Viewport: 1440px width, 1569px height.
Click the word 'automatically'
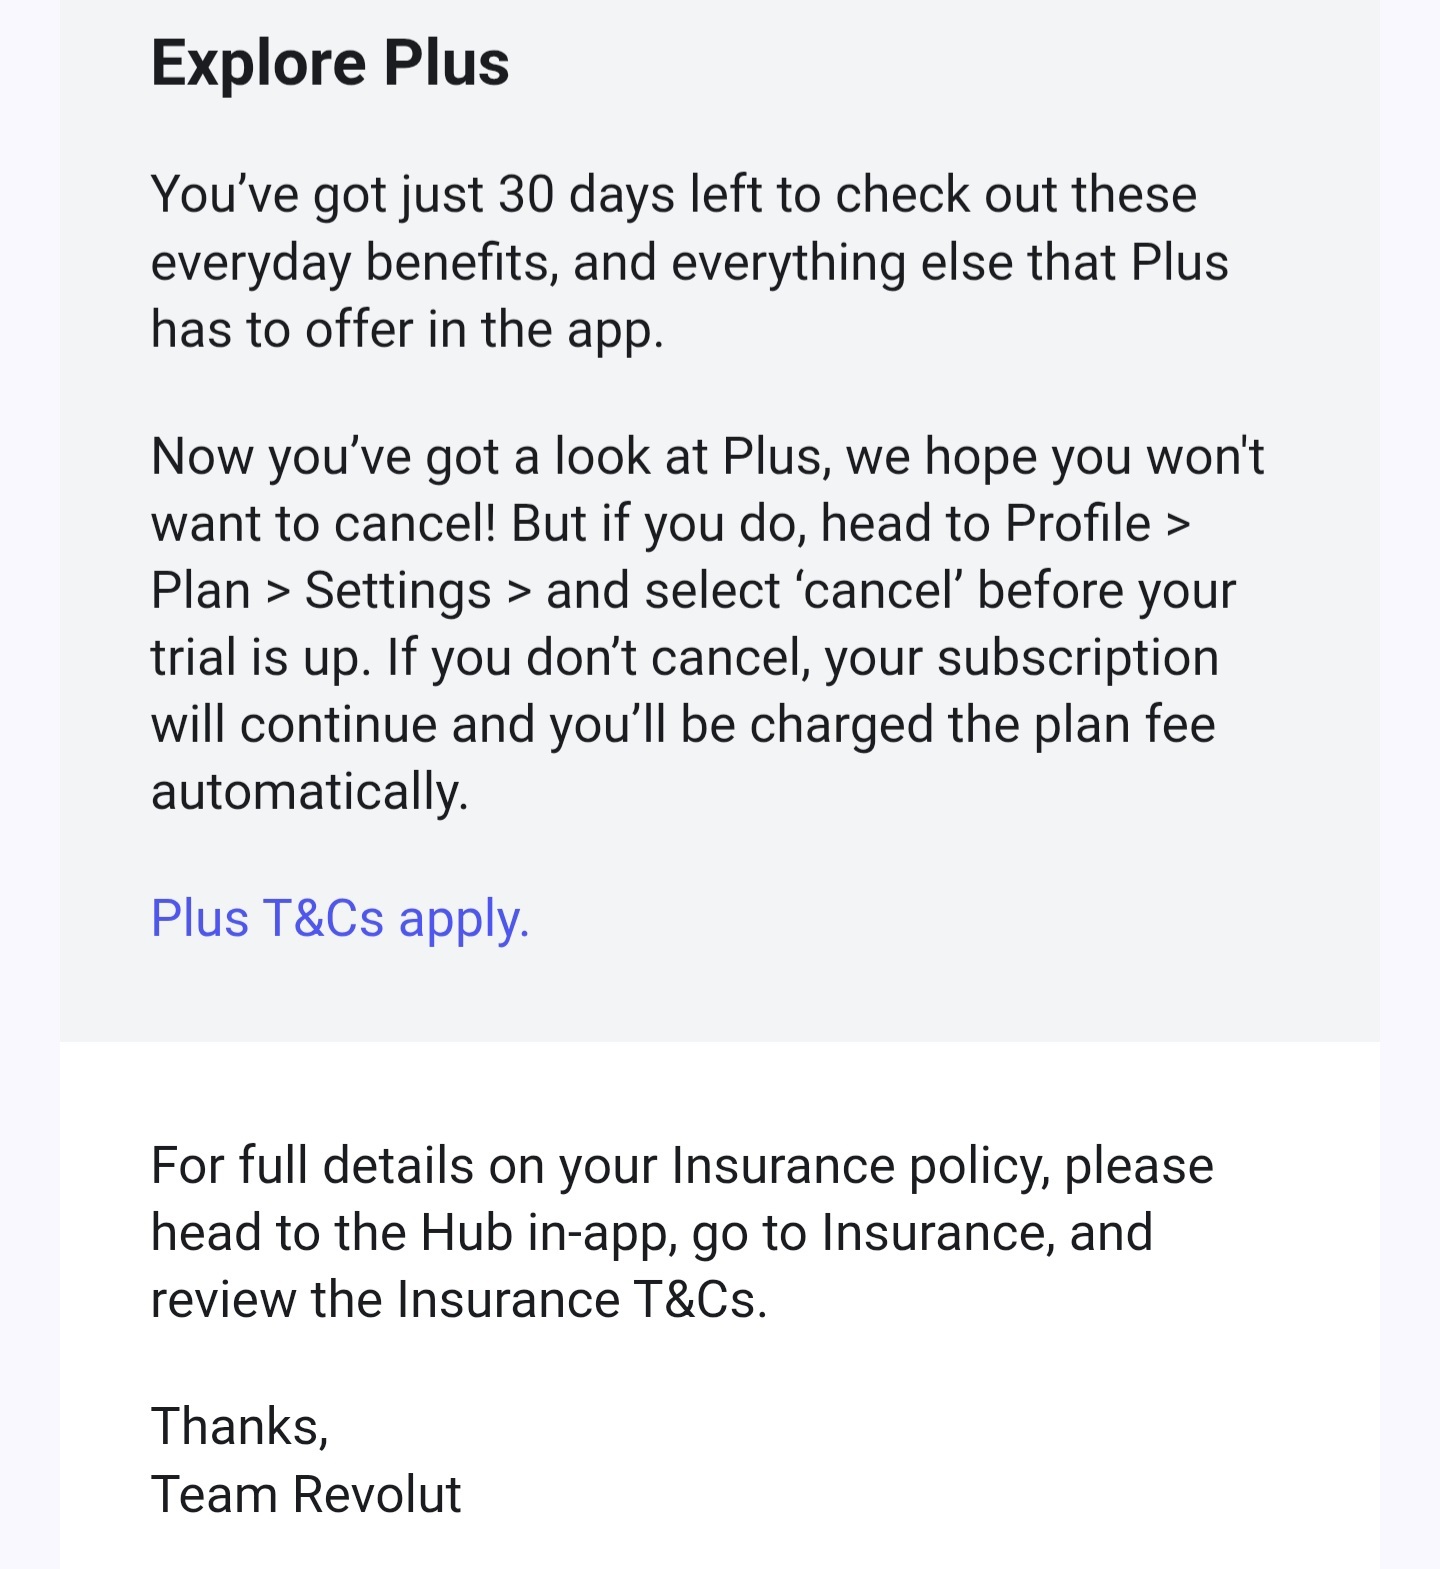(x=309, y=792)
